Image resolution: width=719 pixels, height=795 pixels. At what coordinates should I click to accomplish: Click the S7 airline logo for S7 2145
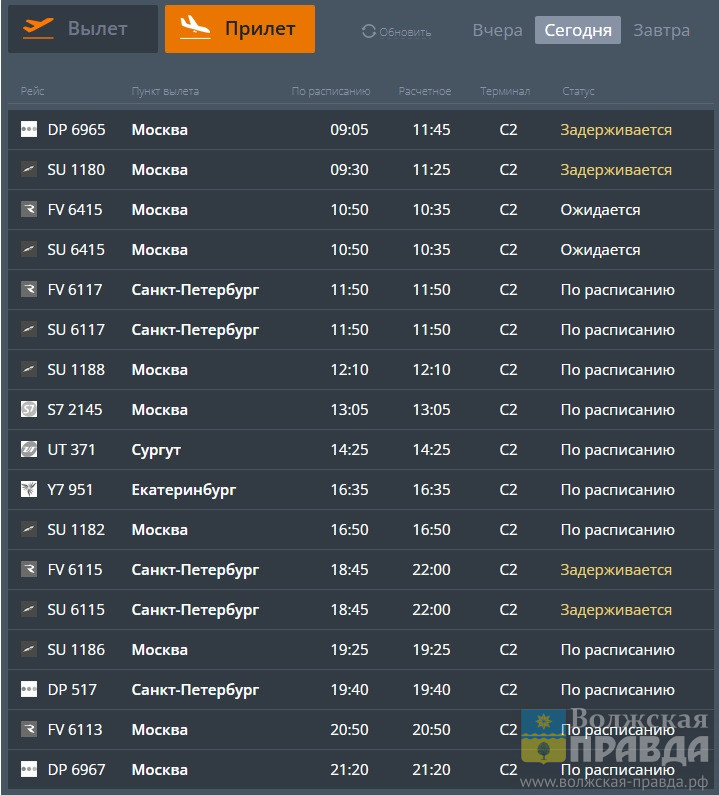pos(28,409)
